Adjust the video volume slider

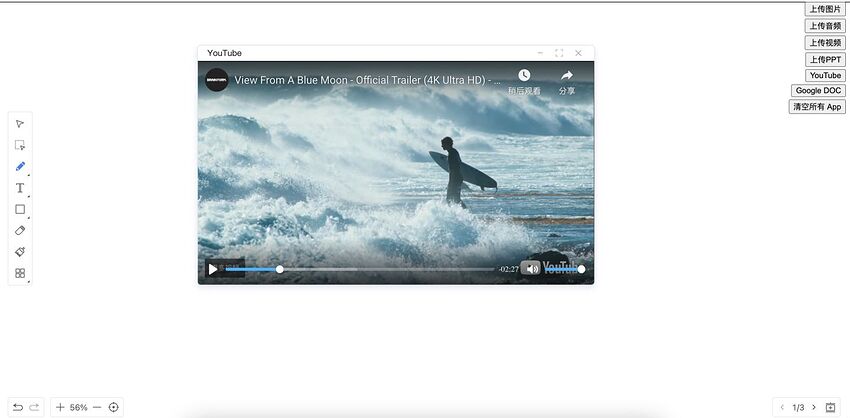564,269
